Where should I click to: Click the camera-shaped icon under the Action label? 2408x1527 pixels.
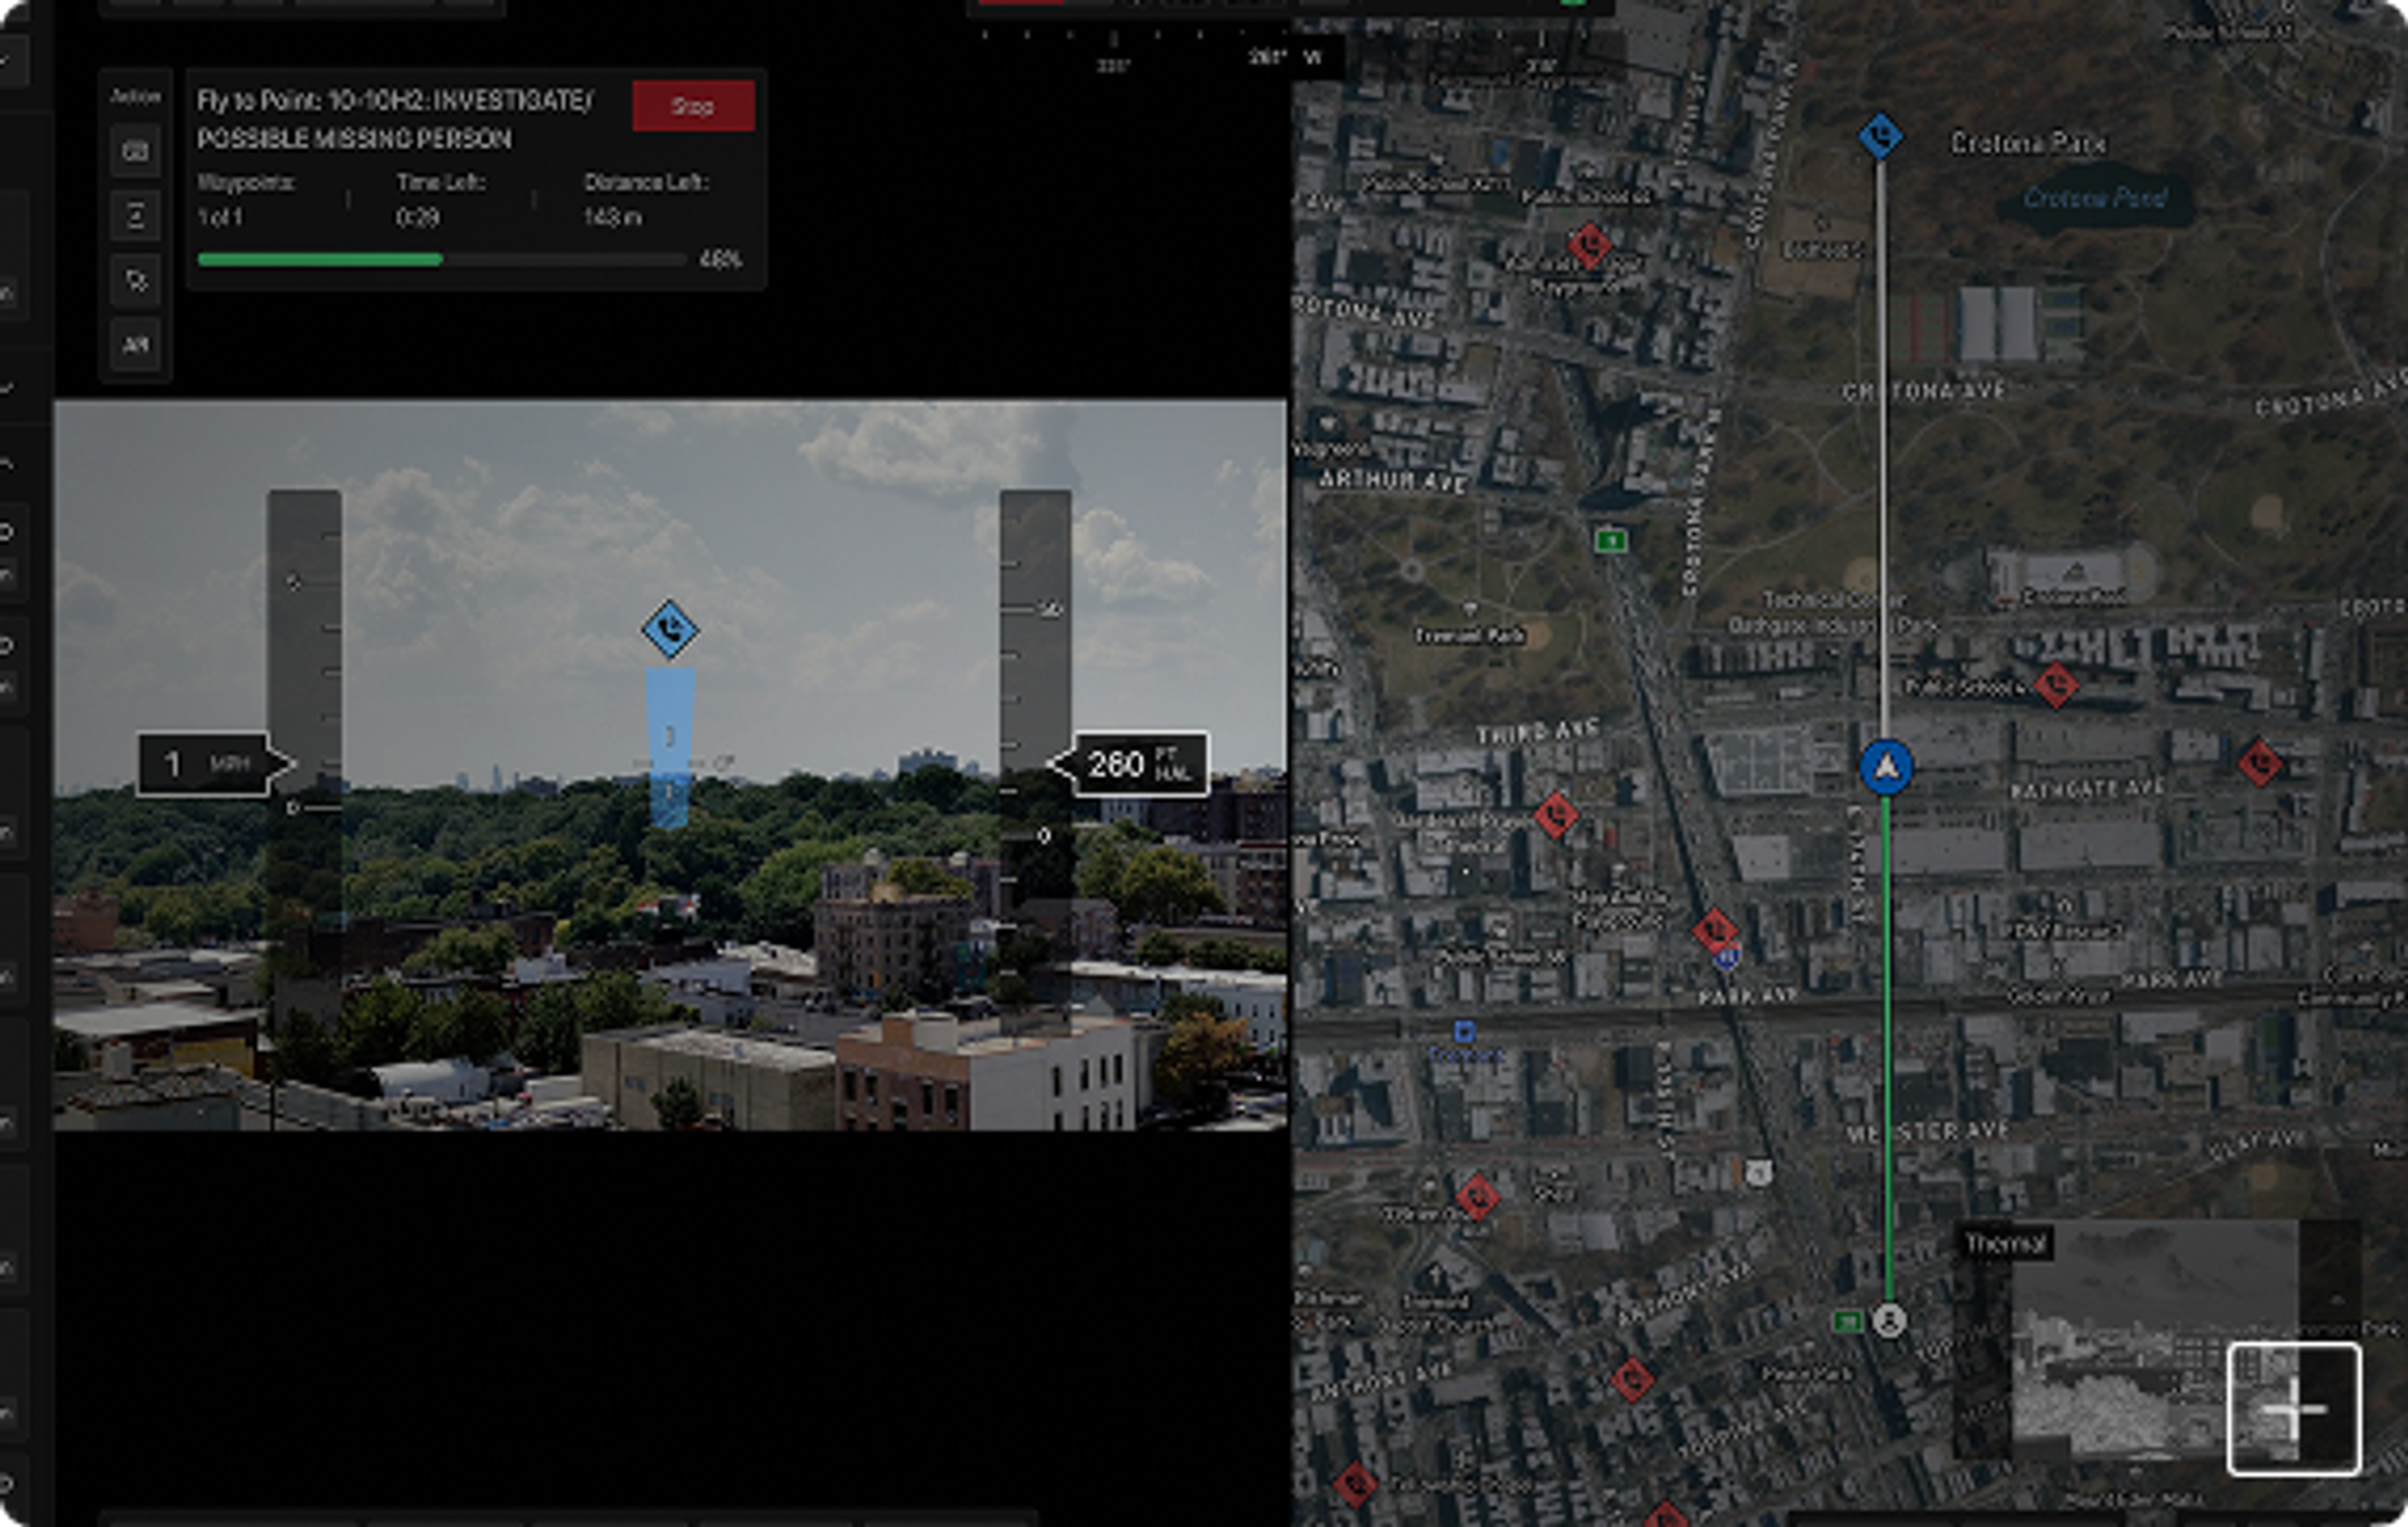pos(135,152)
